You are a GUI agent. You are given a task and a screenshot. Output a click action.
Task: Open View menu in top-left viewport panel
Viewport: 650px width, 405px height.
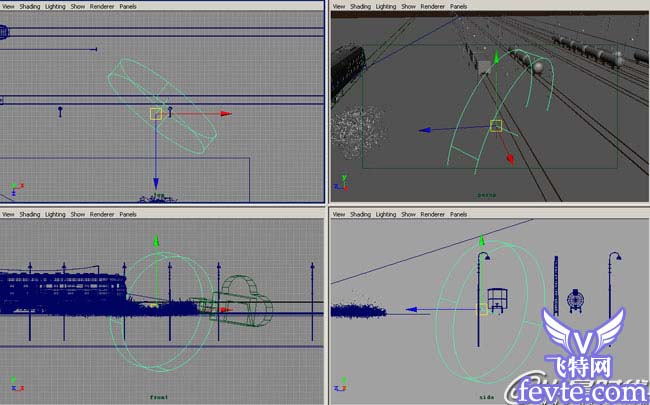(x=8, y=6)
